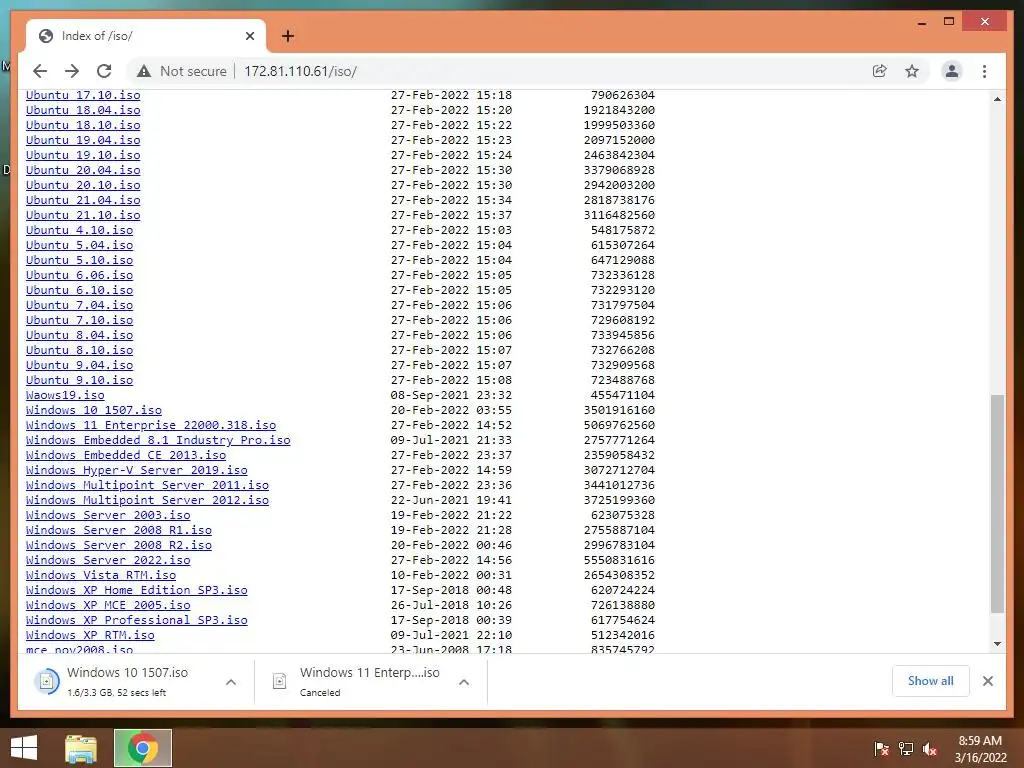Download Windows Embedded CE 2013.iso

coord(126,456)
